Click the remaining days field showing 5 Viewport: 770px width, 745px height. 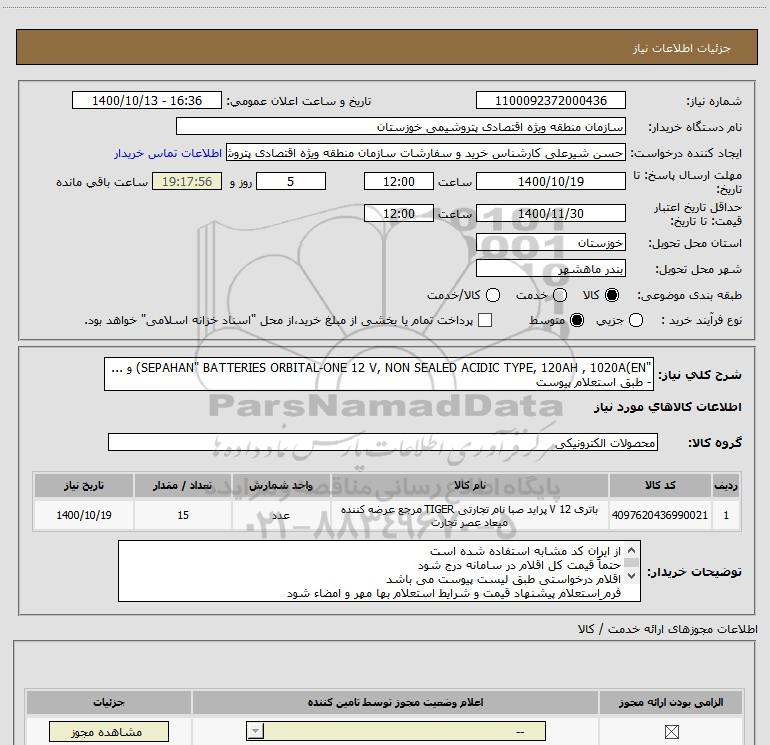coord(291,181)
